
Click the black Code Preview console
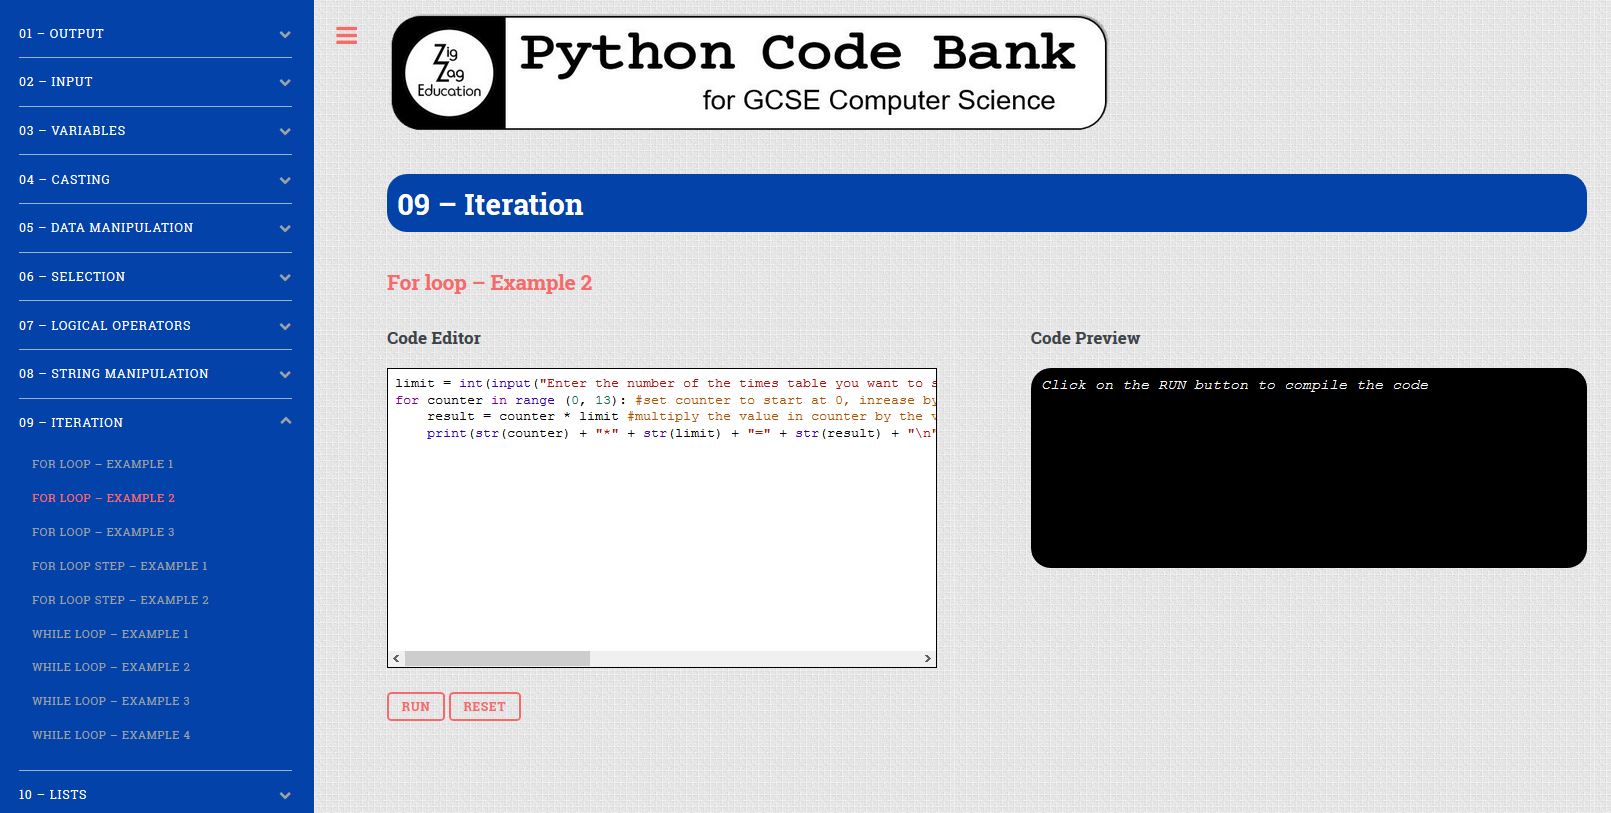[1308, 480]
